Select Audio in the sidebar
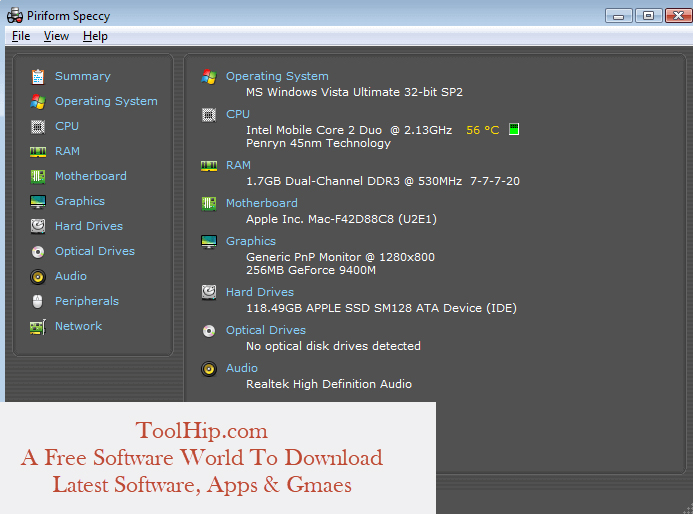Image resolution: width=693 pixels, height=514 pixels. click(71, 276)
